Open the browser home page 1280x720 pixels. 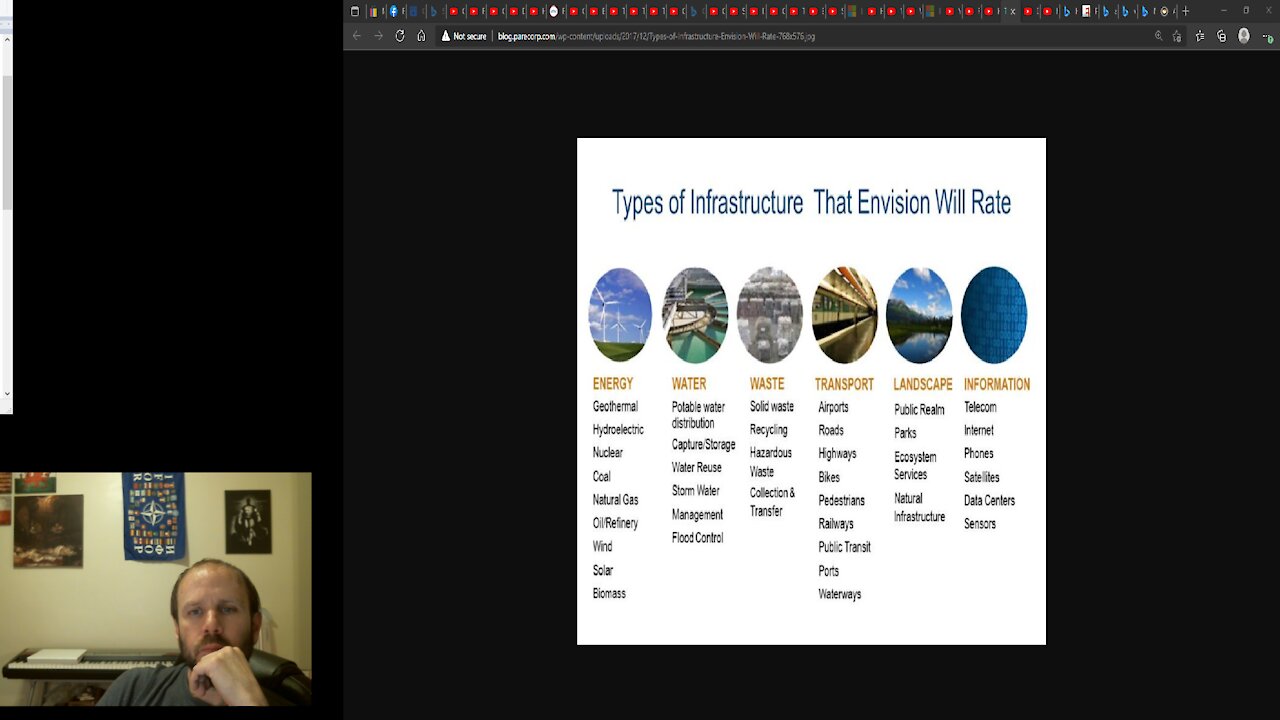point(421,36)
